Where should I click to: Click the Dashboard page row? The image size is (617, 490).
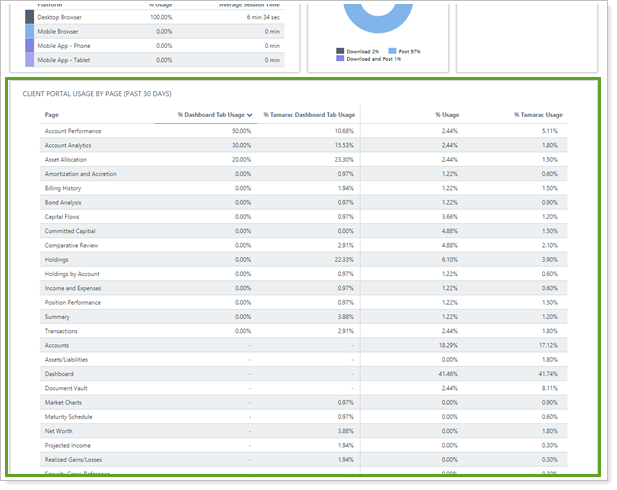tap(59, 373)
